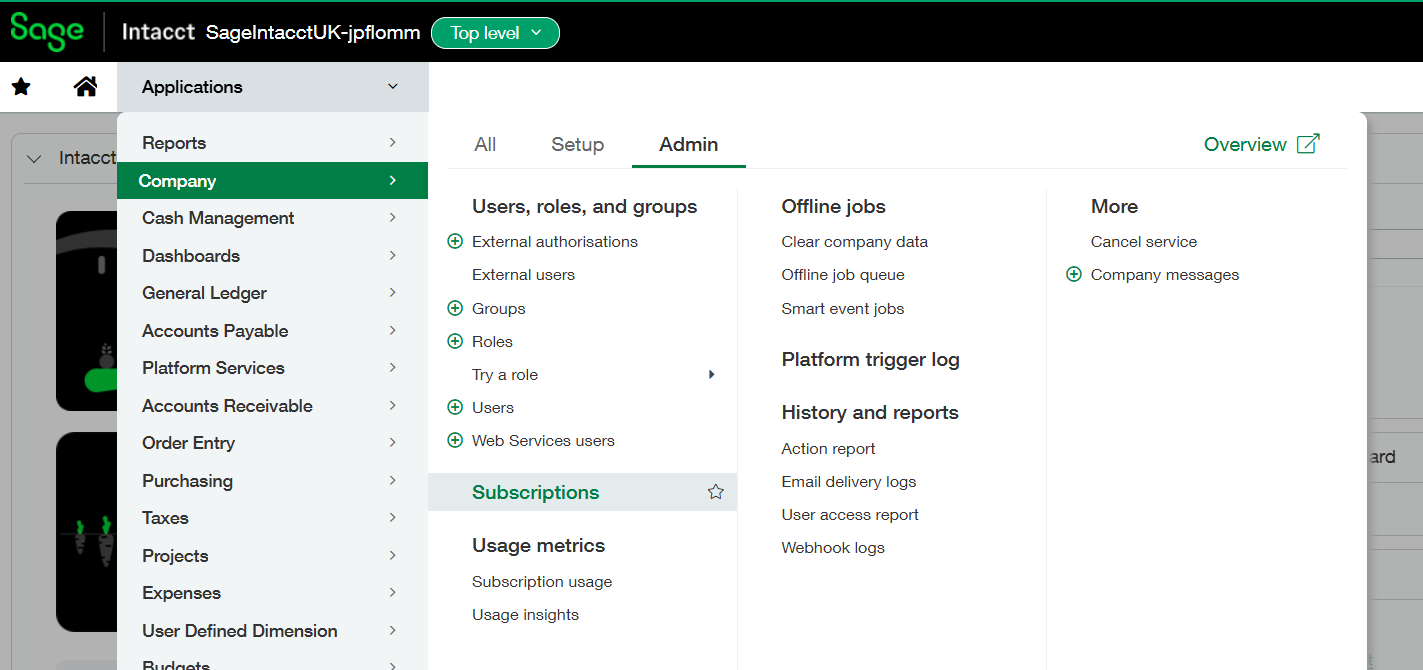Open Clear company data link
The height and width of the screenshot is (670, 1423).
coord(855,242)
